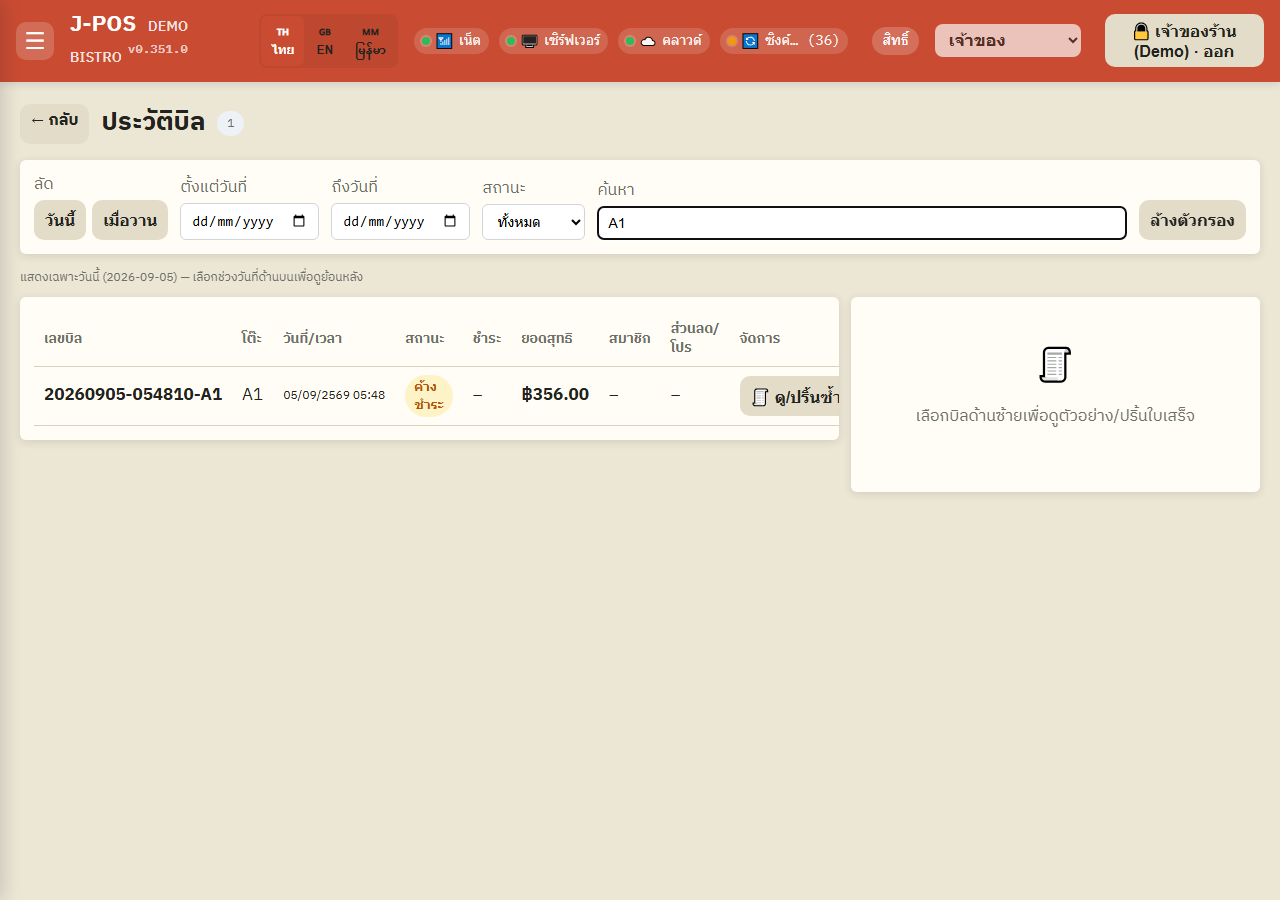Click the เลขบิล column header

click(63, 338)
